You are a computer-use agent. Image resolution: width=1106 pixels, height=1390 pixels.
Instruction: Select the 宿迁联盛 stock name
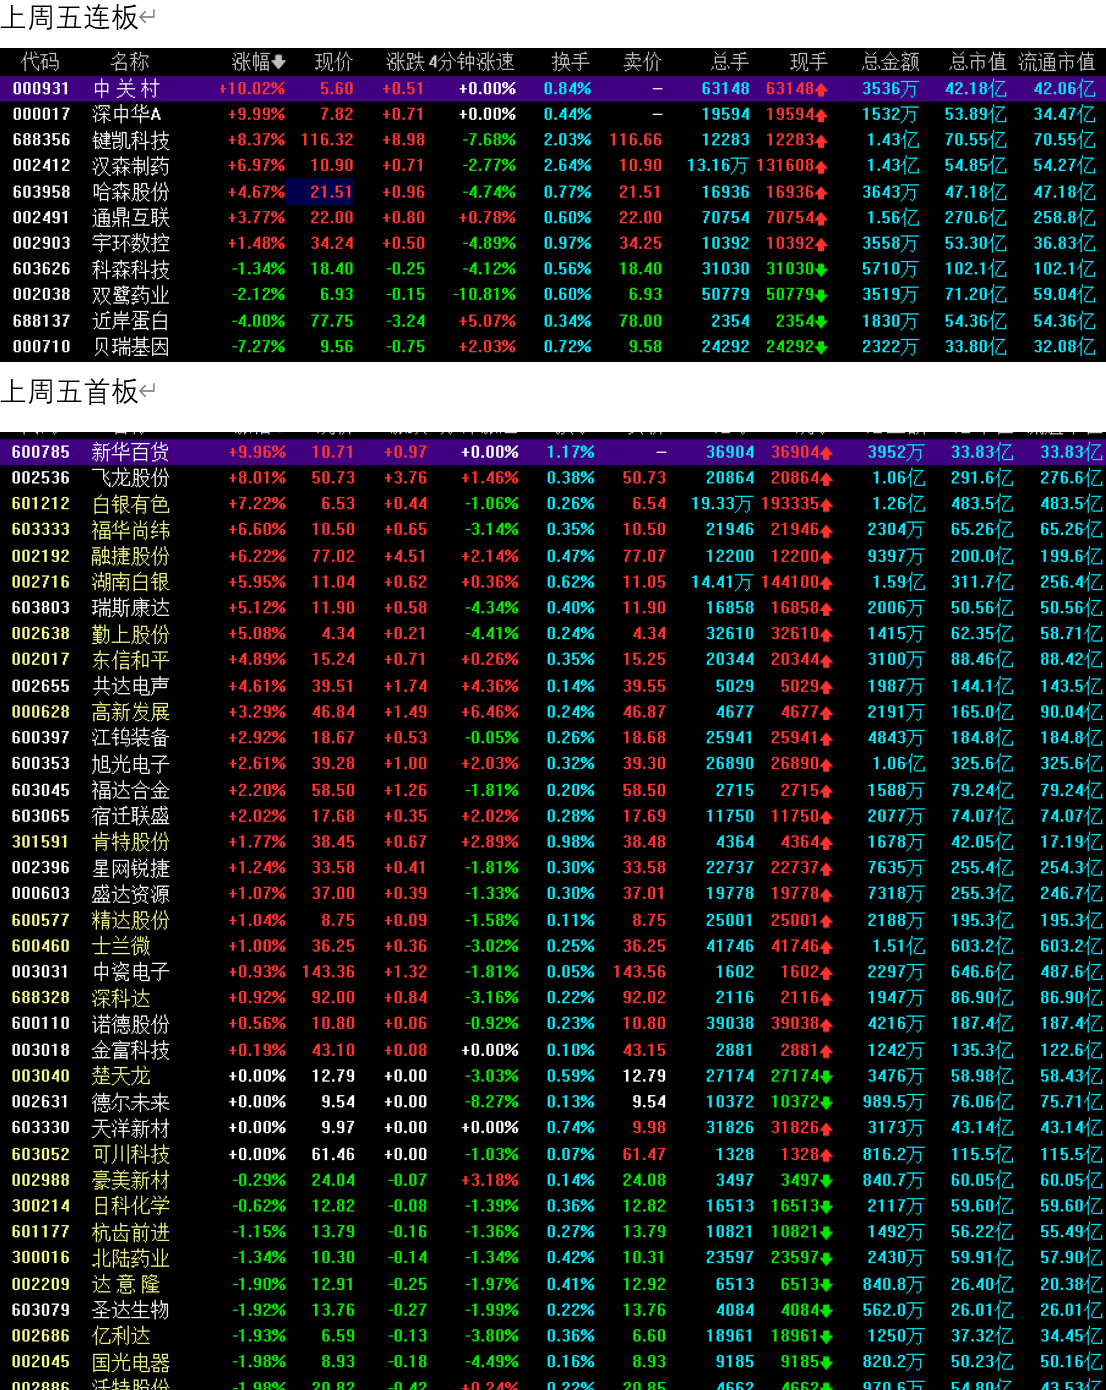pyautogui.click(x=131, y=816)
